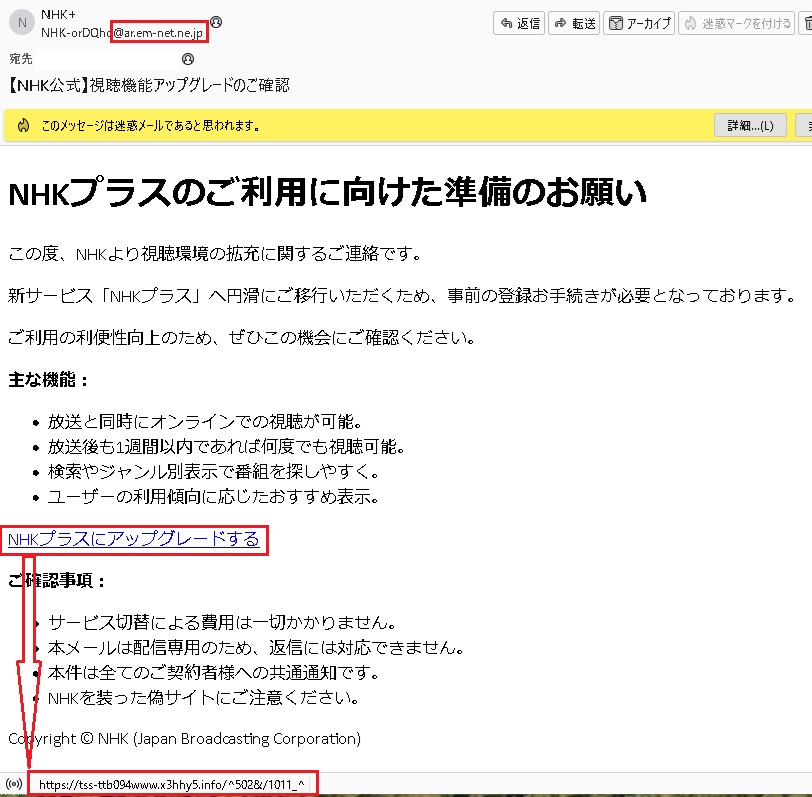
Task: Click the connection status icon in status bar
Action: coord(14,784)
